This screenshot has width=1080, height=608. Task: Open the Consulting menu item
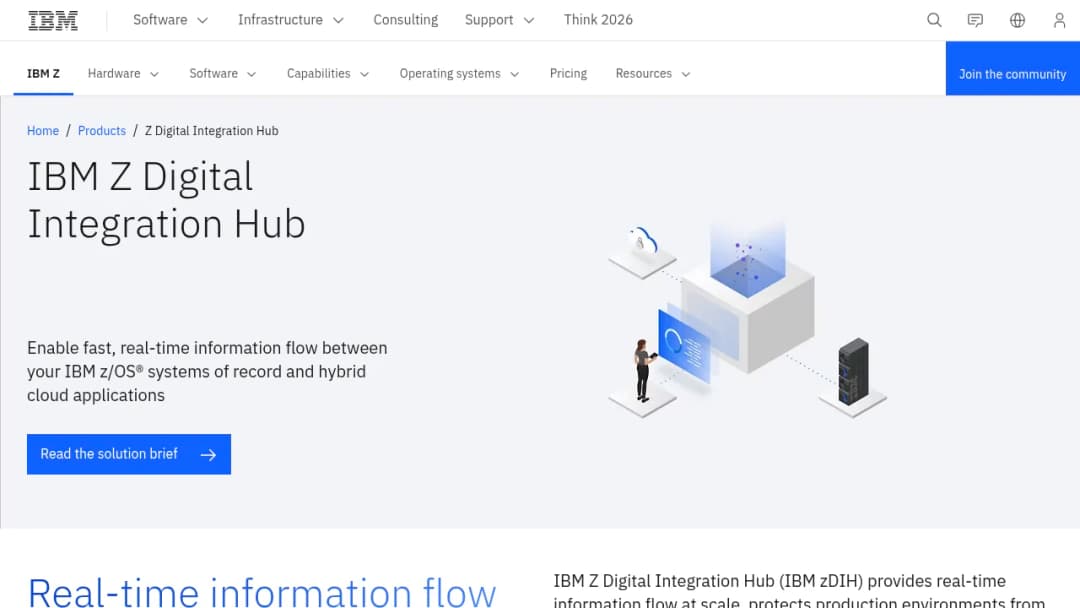[405, 20]
